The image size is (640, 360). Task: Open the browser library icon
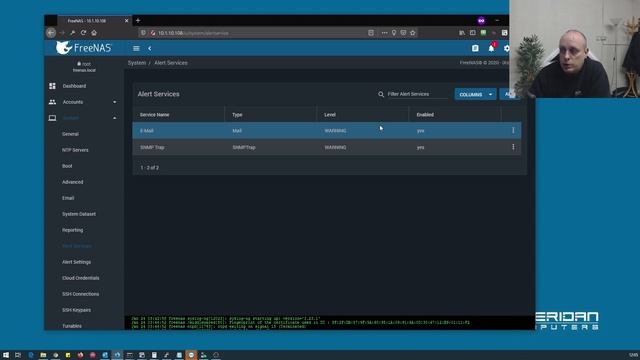click(x=462, y=33)
